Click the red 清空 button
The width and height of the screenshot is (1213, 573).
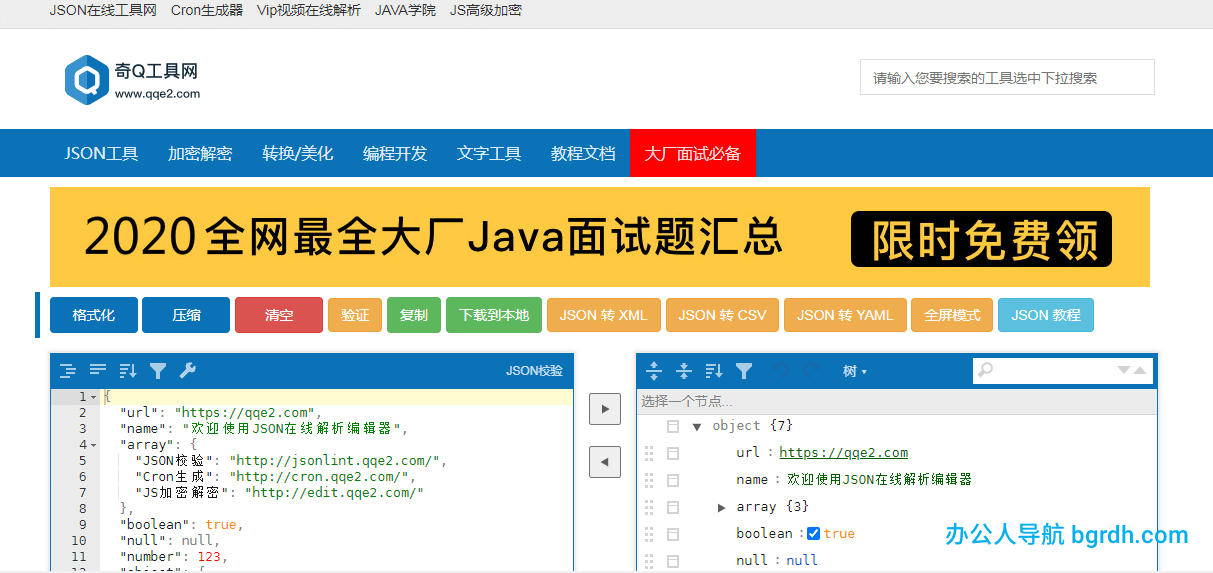(x=279, y=315)
